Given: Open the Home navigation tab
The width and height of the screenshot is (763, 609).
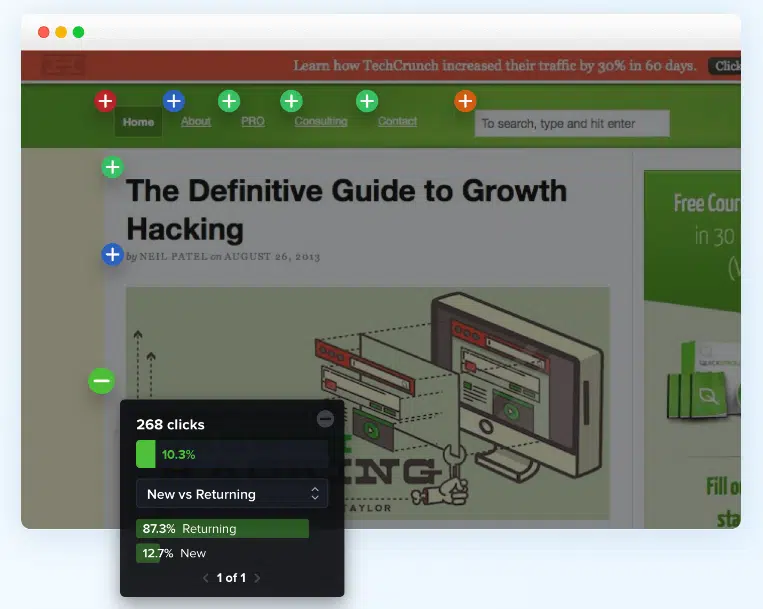Looking at the screenshot, I should [138, 122].
